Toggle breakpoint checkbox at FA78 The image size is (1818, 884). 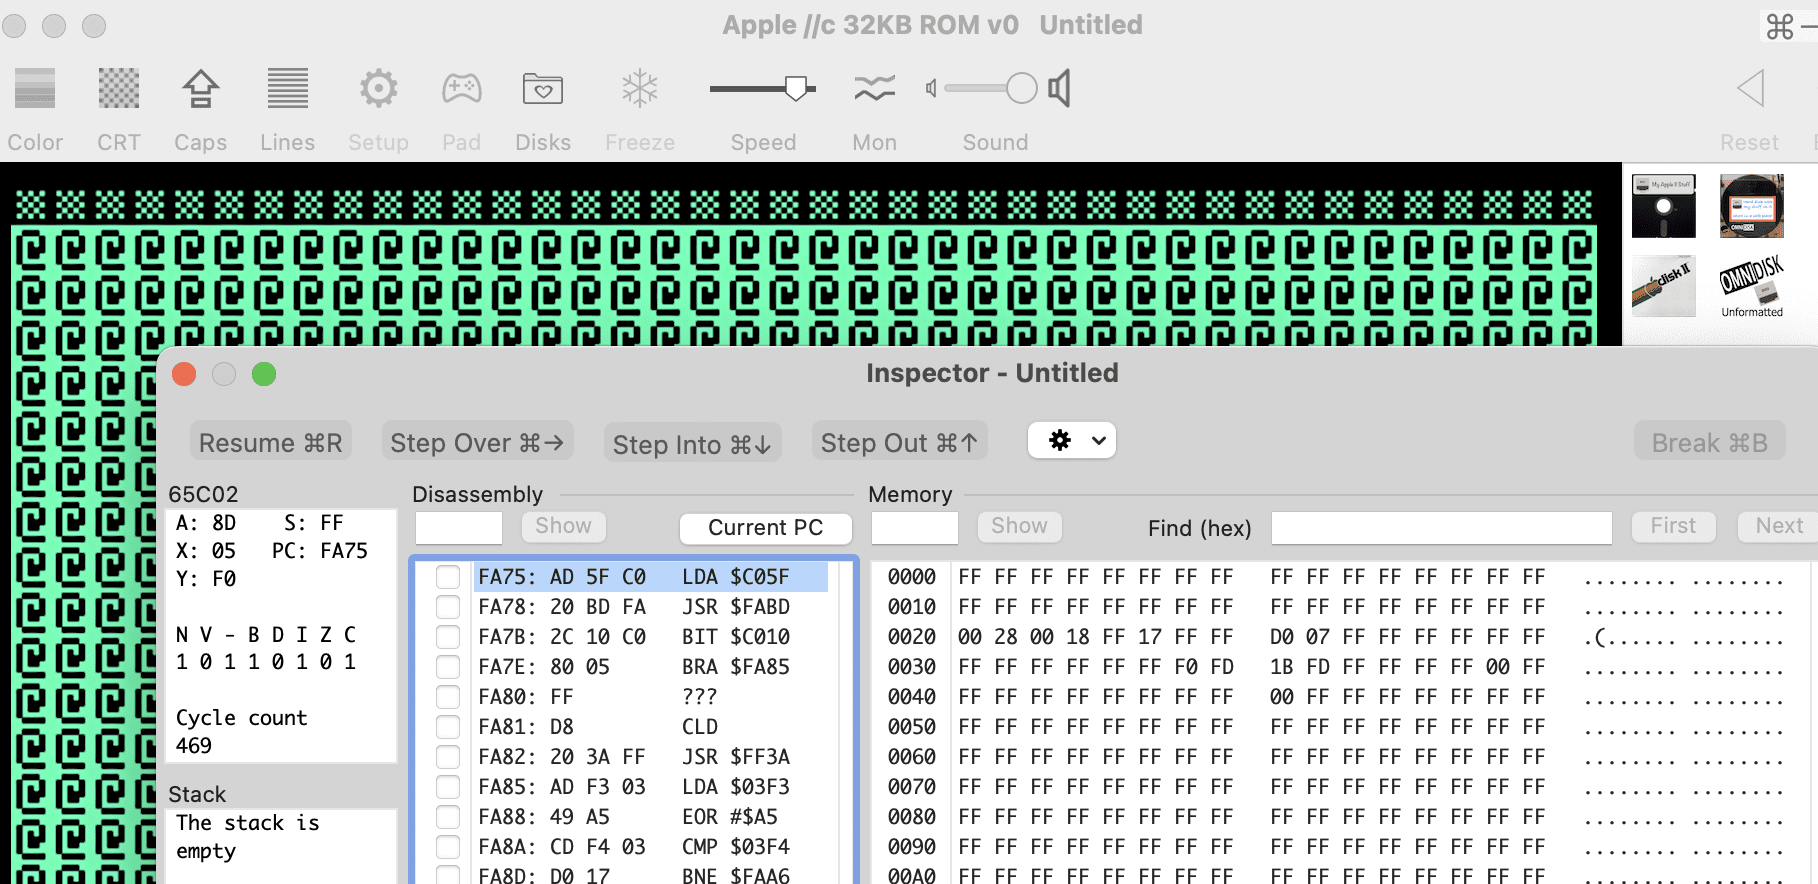point(448,607)
